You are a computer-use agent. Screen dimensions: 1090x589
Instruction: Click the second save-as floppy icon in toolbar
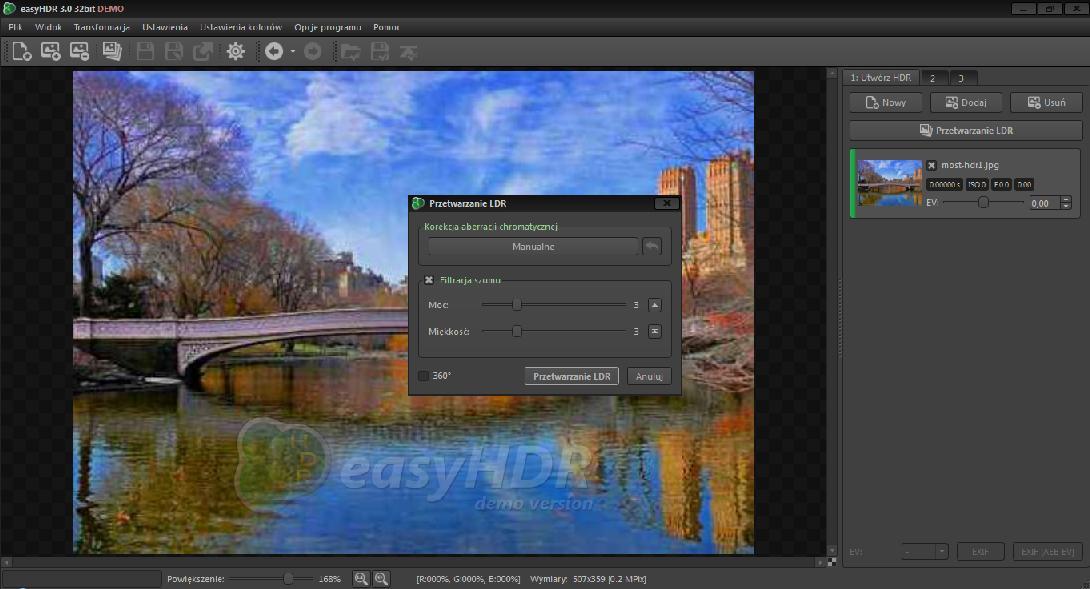click(x=174, y=51)
